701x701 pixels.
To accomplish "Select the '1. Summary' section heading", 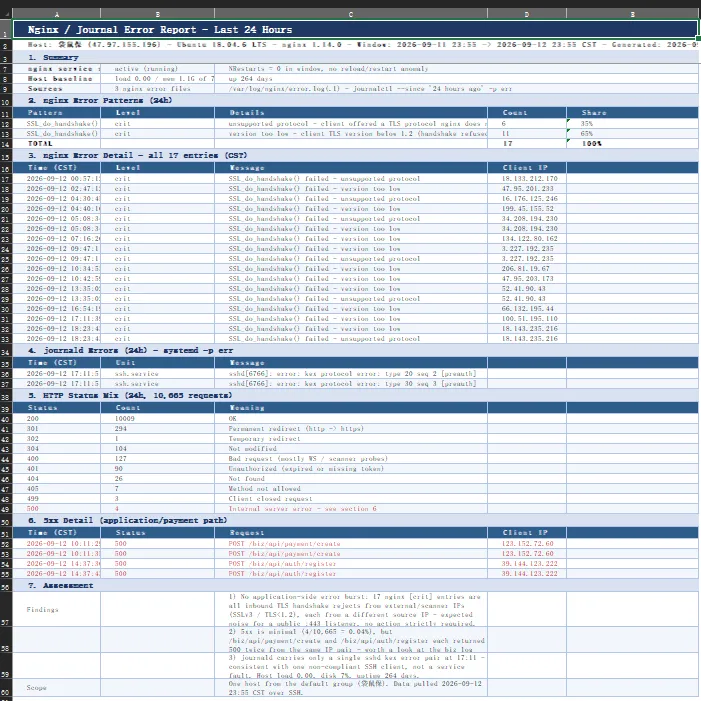I will [355, 58].
